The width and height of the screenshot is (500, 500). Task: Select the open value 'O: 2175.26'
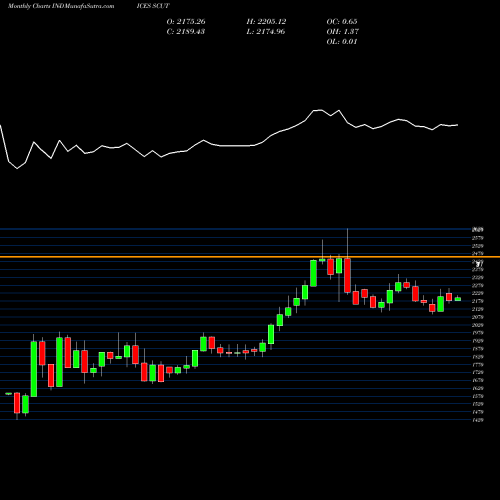click(186, 22)
